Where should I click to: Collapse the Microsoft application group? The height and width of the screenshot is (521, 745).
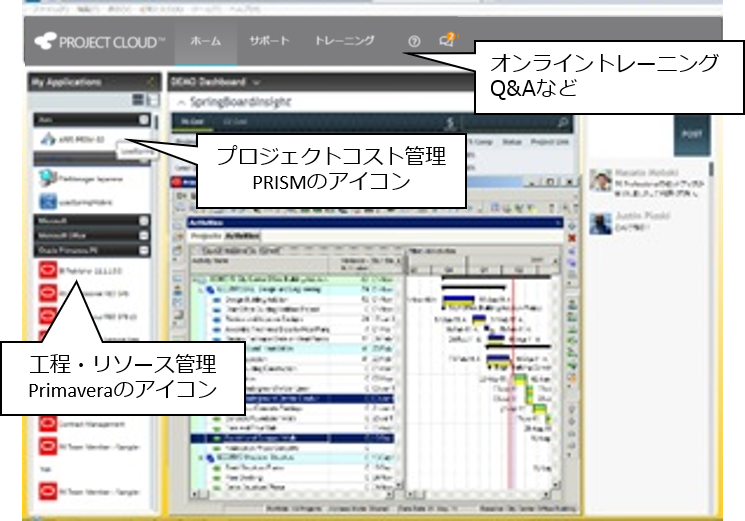pos(144,221)
